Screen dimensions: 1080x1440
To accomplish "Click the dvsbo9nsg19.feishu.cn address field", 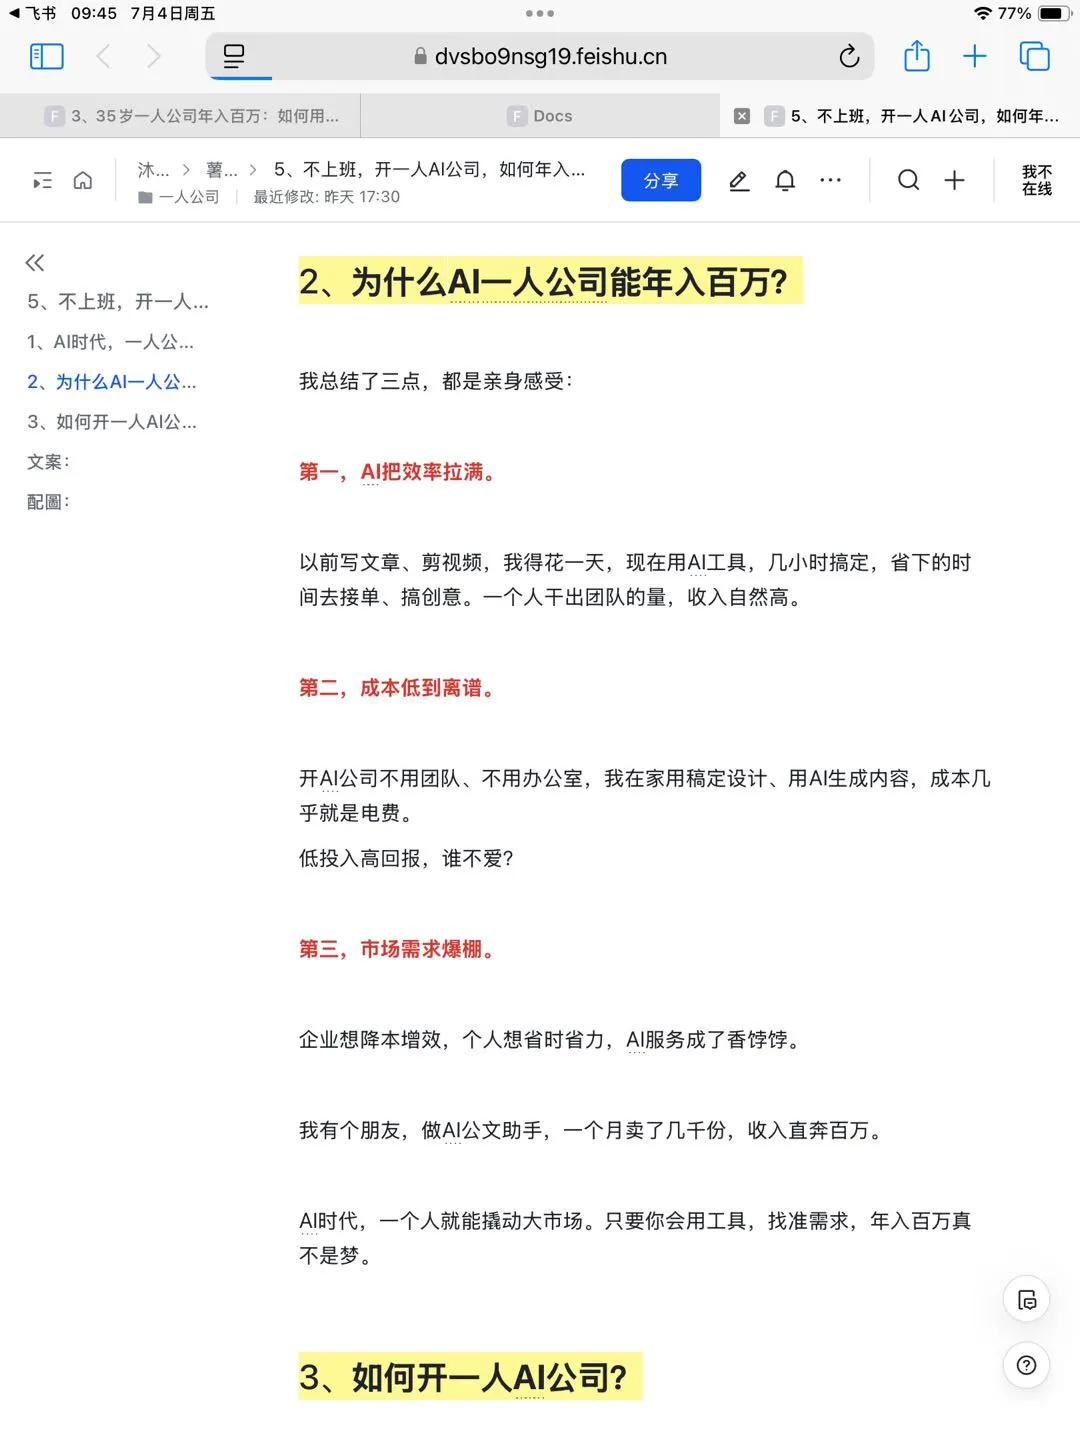I will [540, 56].
